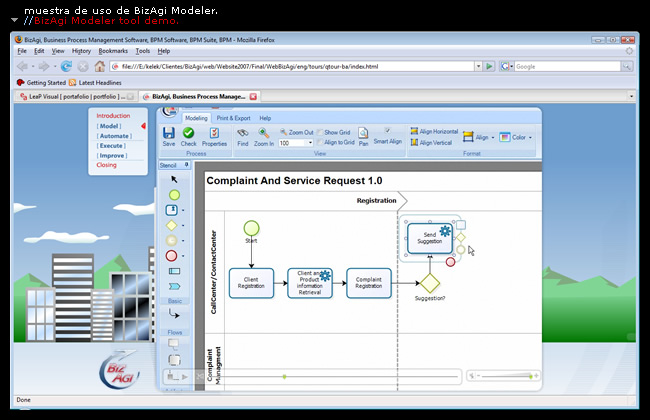Switch to the Print & Export tab
Image resolution: width=650 pixels, height=420 pixels.
click(x=233, y=118)
